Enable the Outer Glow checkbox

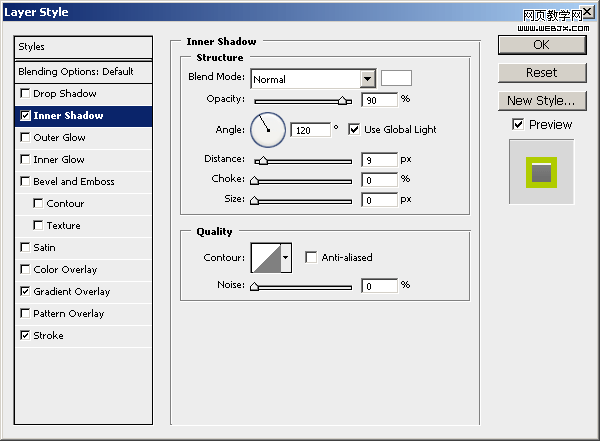pos(25,137)
